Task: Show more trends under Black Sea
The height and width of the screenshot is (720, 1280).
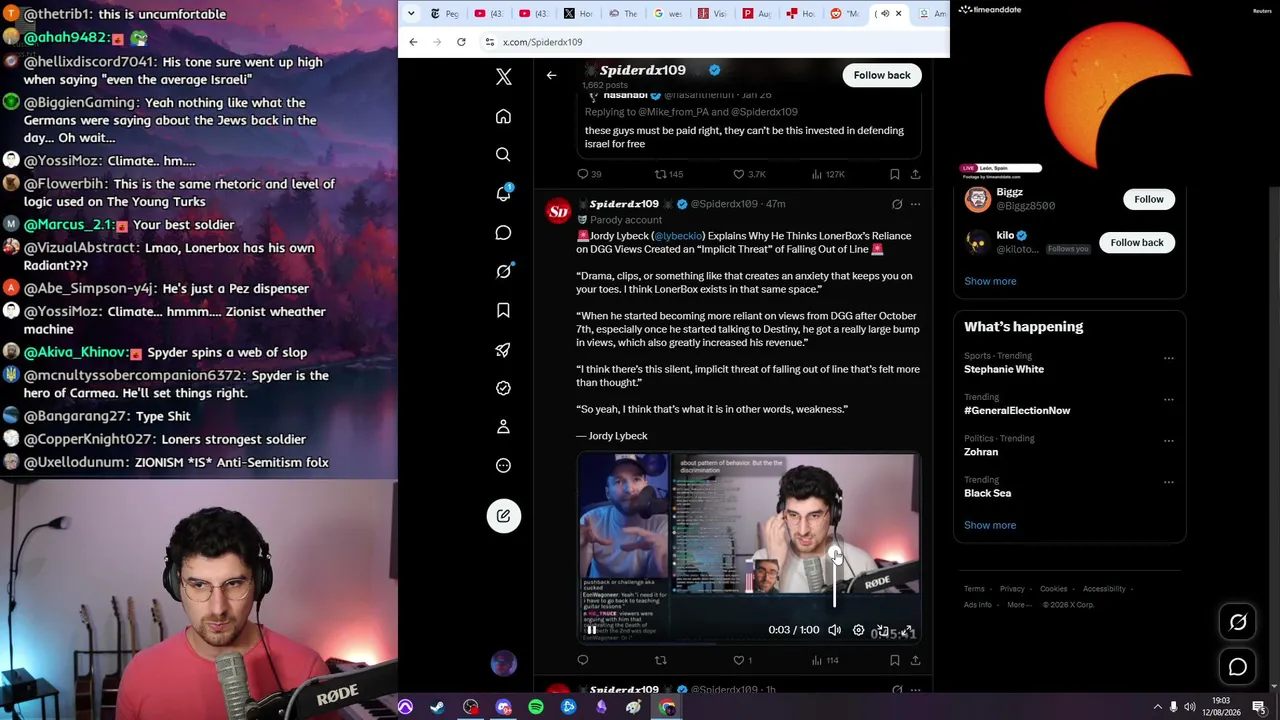Action: (x=990, y=525)
